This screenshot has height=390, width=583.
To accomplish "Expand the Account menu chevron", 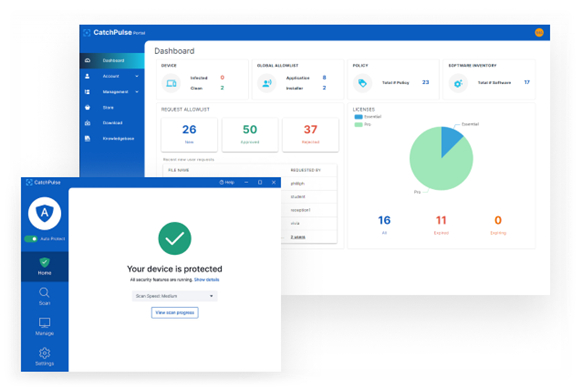I will [137, 76].
